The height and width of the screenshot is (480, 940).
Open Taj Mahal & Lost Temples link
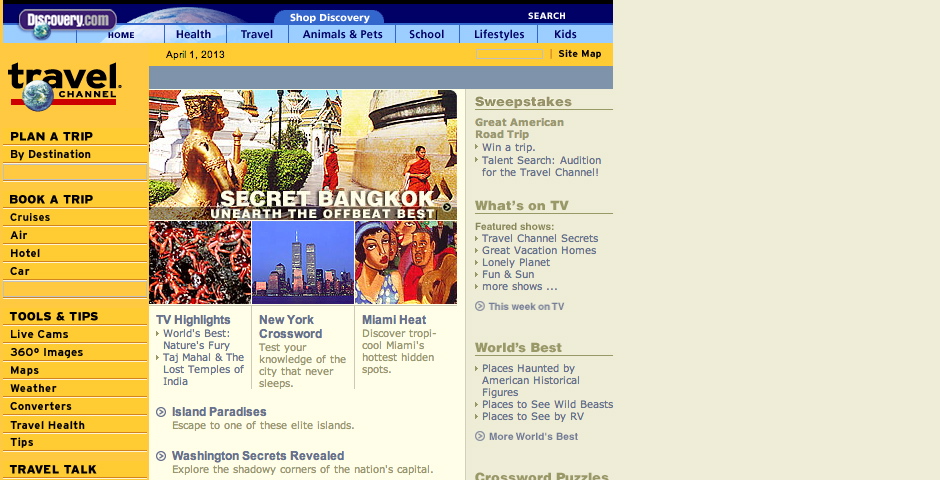(x=203, y=369)
